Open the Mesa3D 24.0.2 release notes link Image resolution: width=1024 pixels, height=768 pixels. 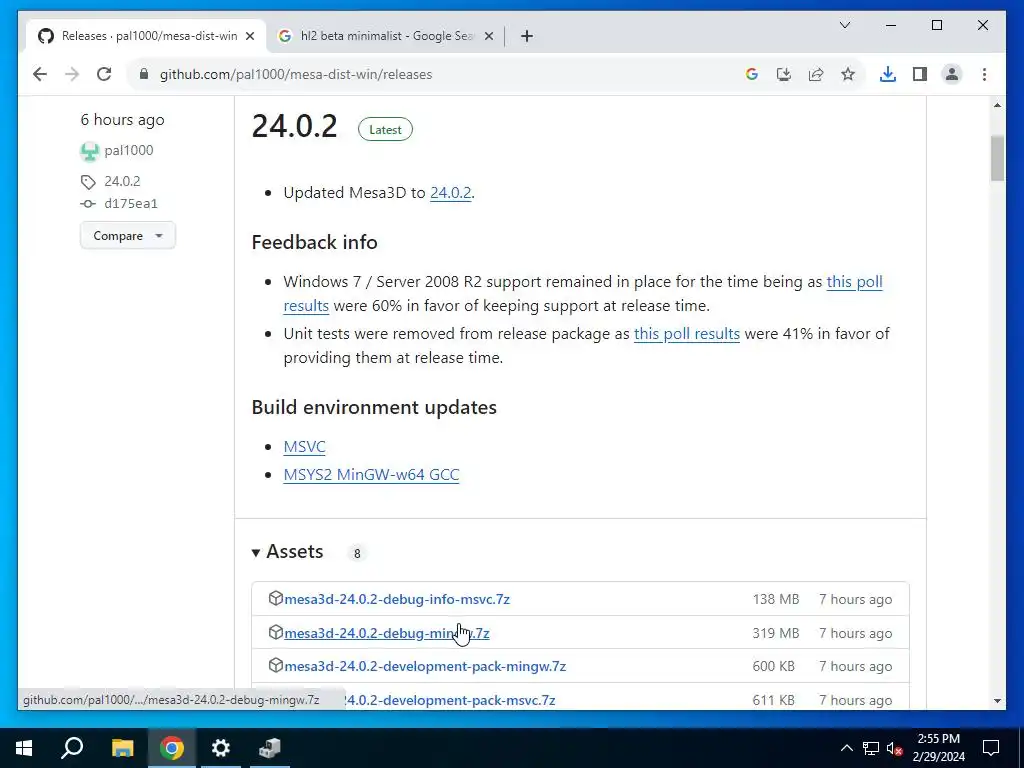click(451, 193)
